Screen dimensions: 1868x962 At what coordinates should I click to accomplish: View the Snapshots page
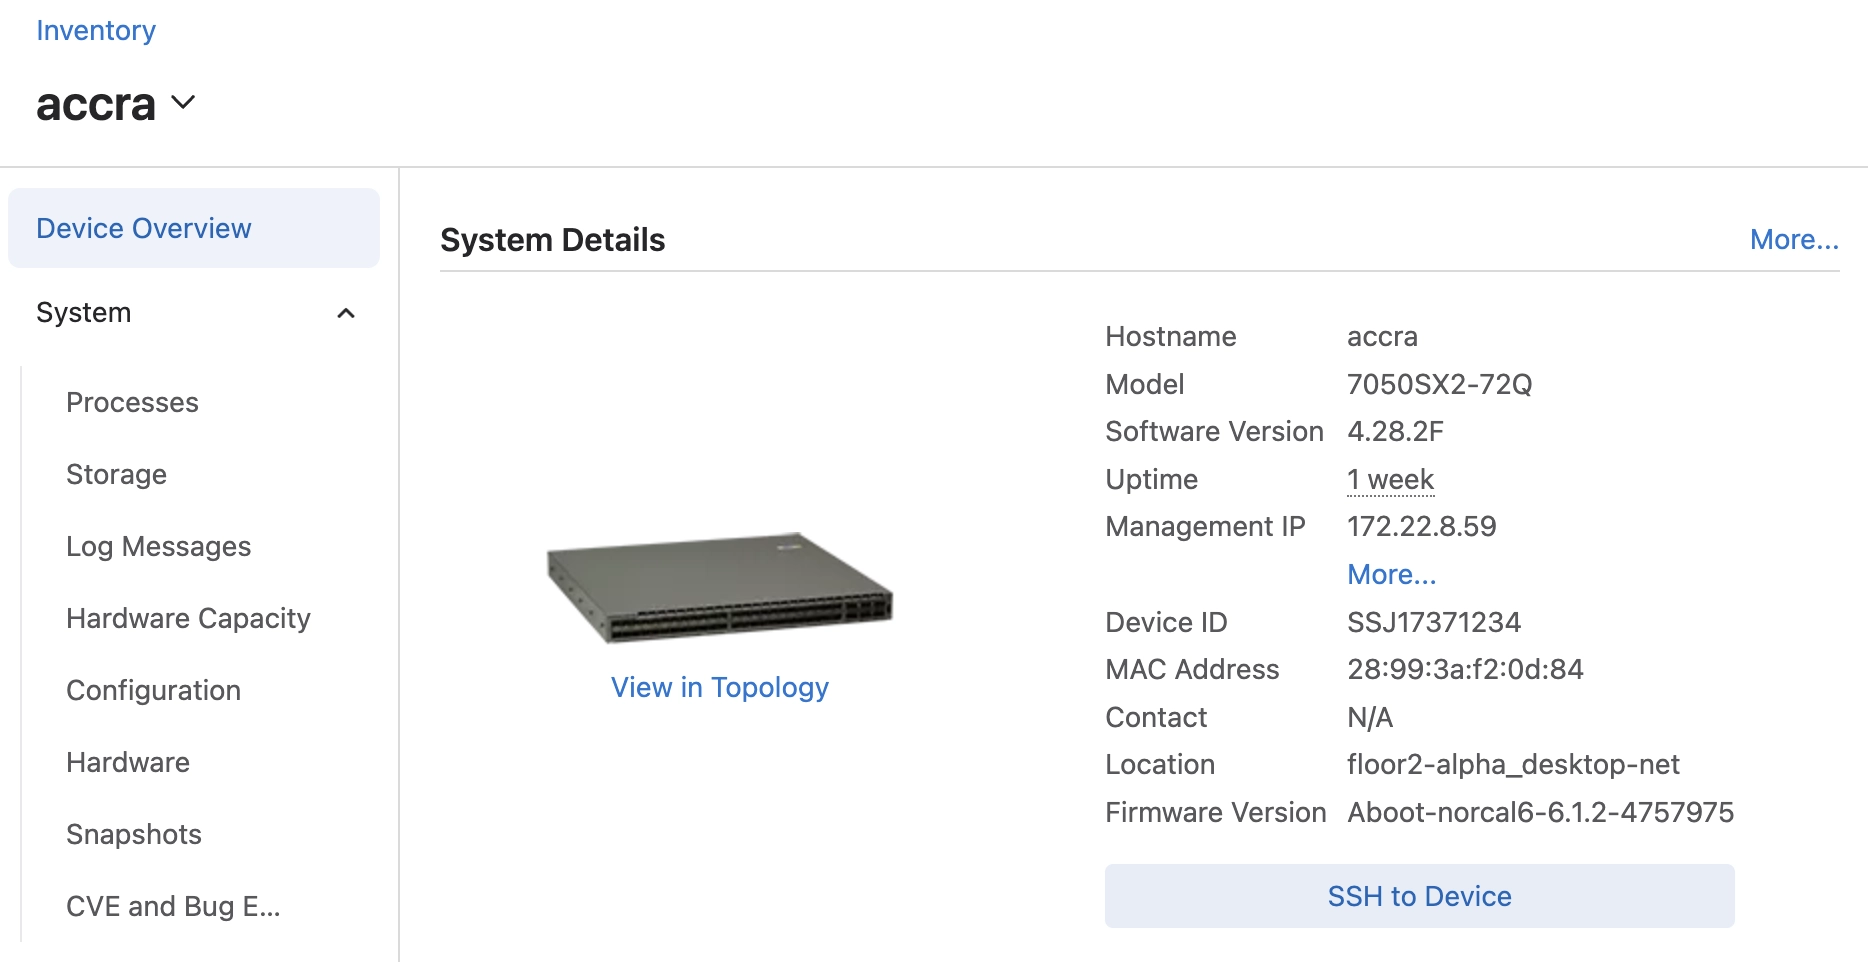(134, 835)
